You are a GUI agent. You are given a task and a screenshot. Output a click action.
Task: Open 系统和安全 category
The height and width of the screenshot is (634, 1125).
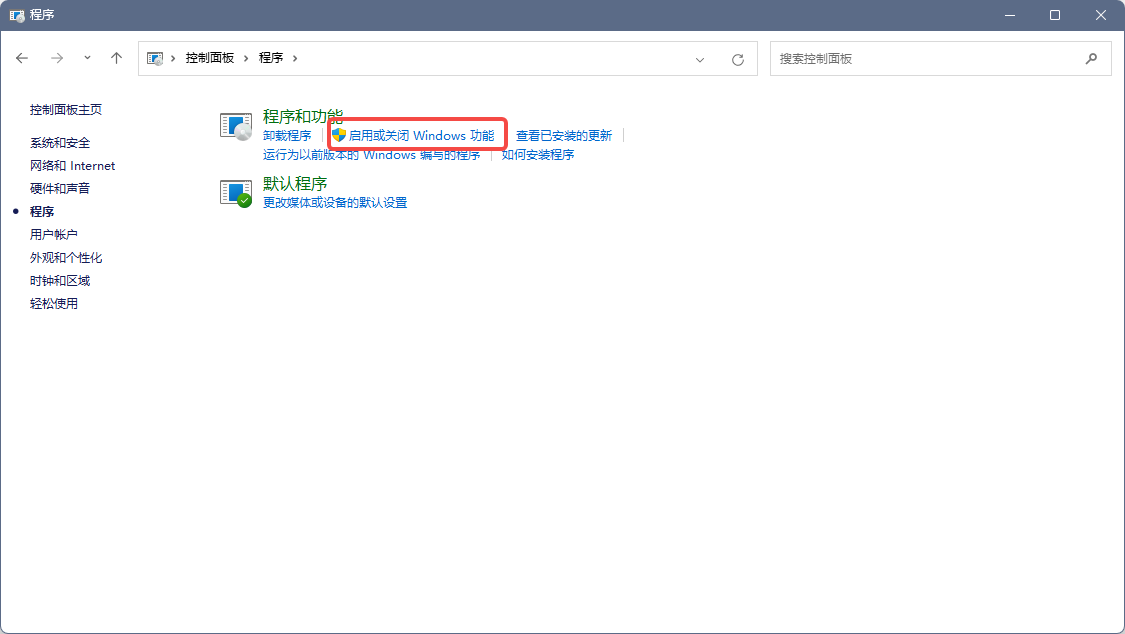60,143
